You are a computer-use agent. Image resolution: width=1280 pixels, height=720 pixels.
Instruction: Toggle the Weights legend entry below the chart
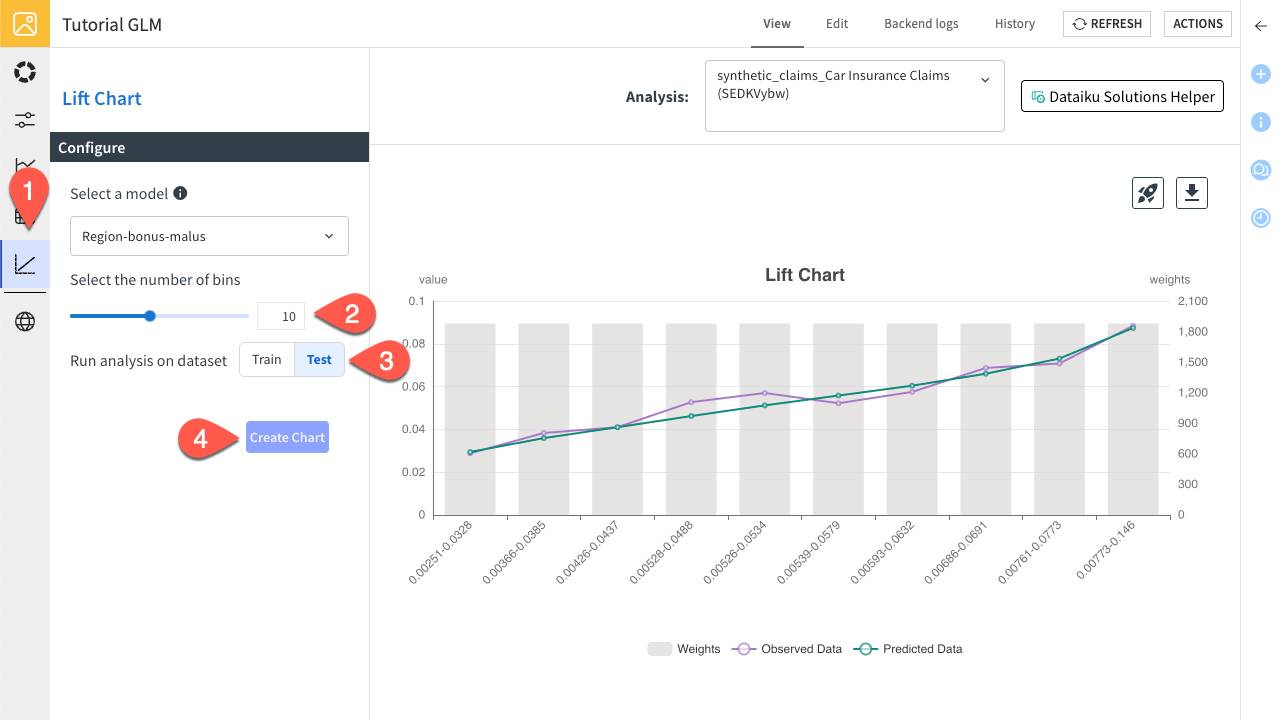684,648
